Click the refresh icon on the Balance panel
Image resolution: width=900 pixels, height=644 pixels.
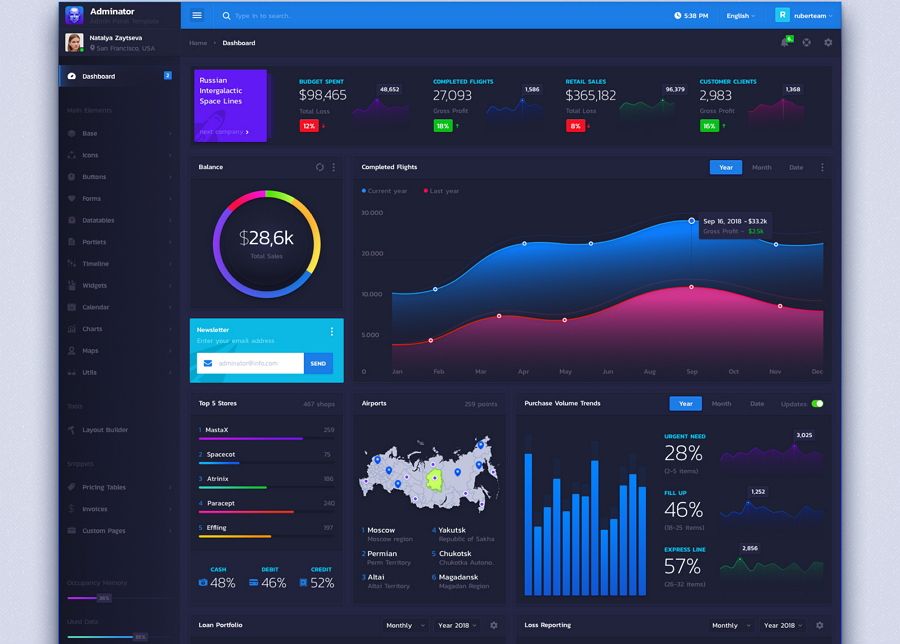click(320, 167)
